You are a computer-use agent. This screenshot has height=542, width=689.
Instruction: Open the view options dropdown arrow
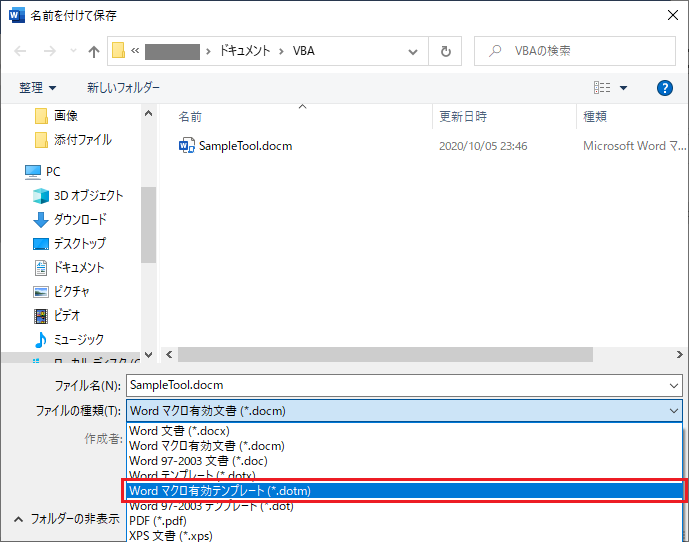coord(623,88)
